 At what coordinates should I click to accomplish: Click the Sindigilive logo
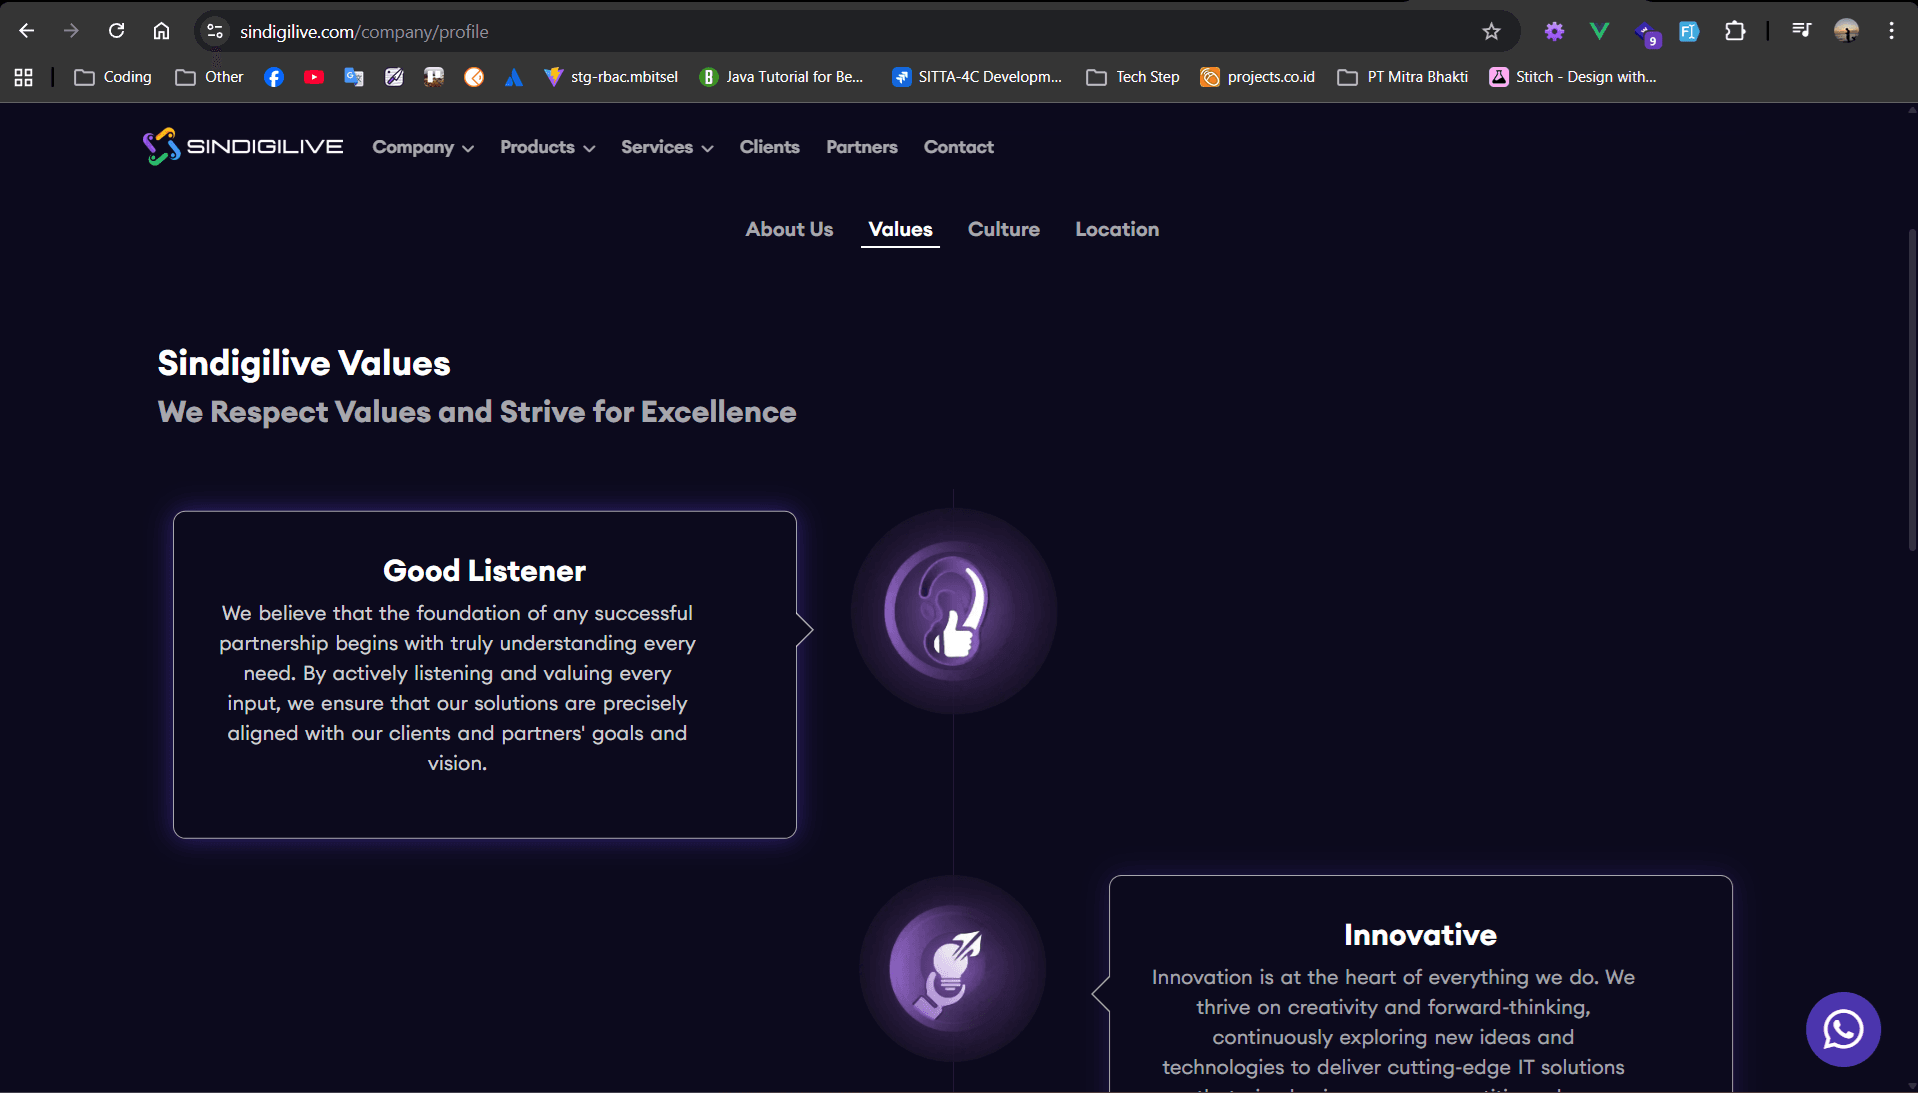[x=243, y=147]
